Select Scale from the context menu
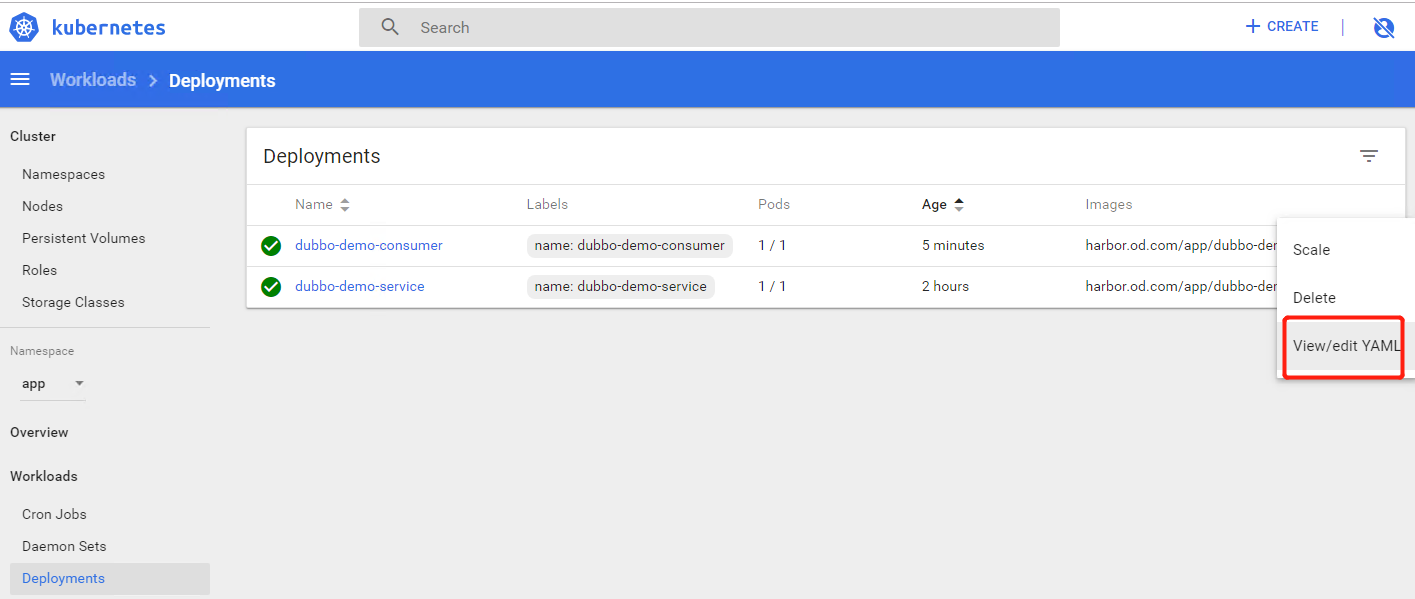The height and width of the screenshot is (599, 1415). coord(1311,250)
